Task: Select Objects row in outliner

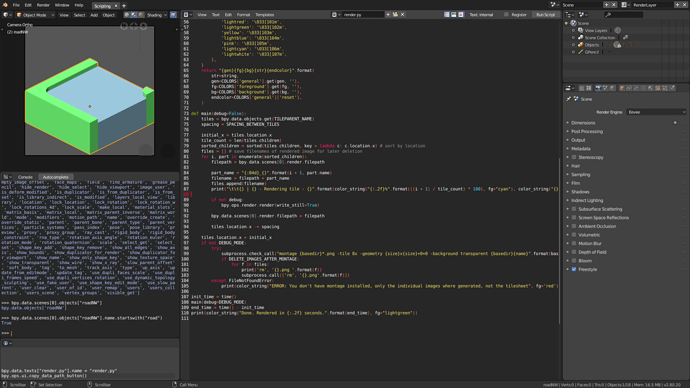Action: click(x=591, y=44)
